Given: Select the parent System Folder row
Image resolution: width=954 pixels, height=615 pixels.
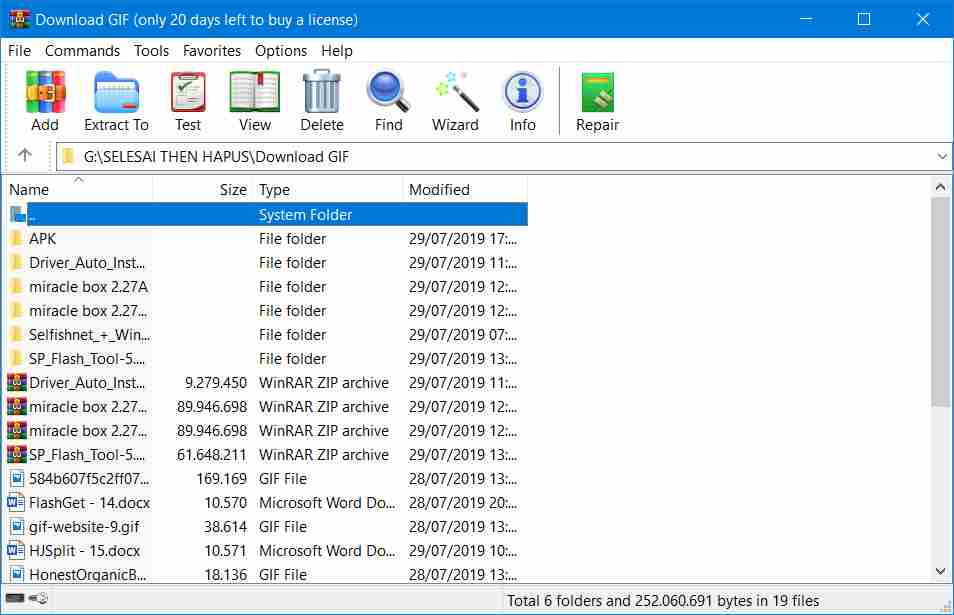Looking at the screenshot, I should click(267, 214).
